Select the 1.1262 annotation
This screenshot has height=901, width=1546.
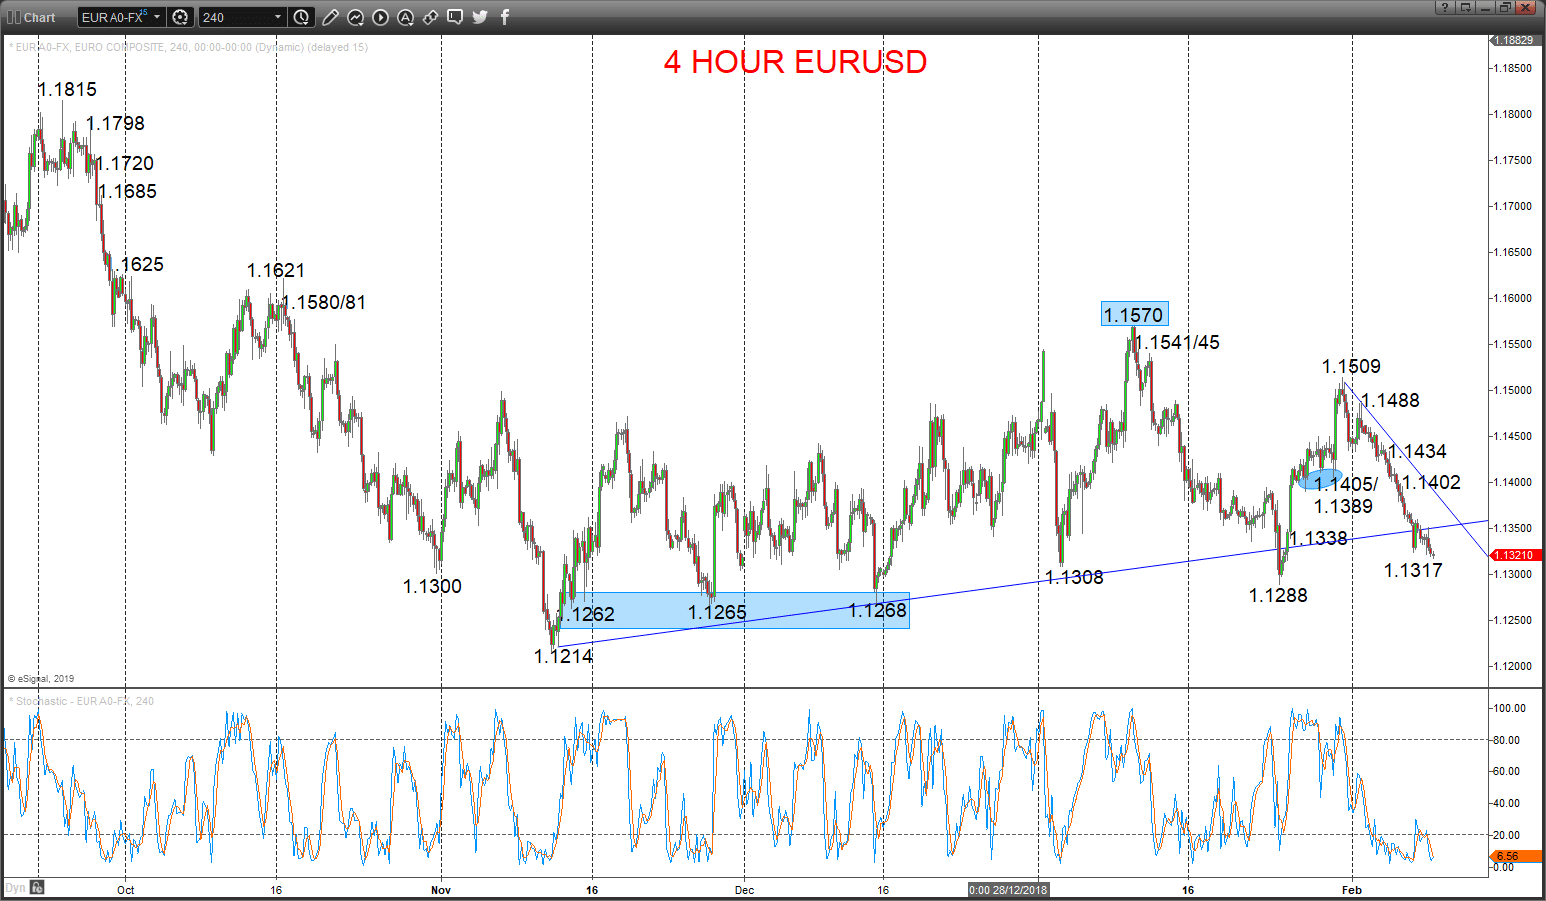[588, 614]
